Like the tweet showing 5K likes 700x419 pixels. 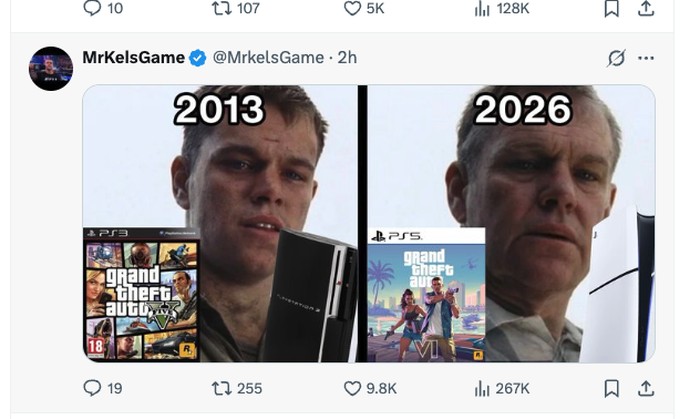click(352, 8)
